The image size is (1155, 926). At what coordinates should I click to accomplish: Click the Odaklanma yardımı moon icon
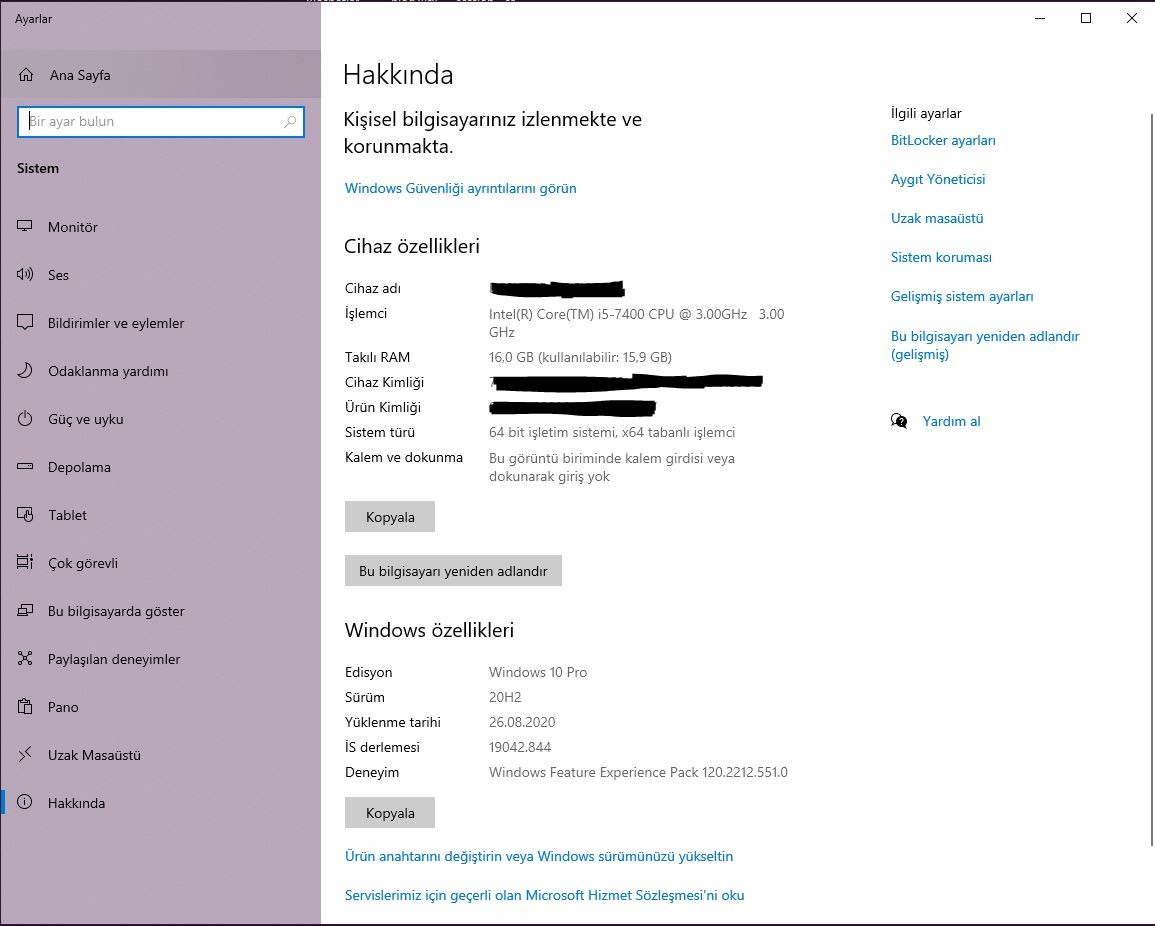pos(25,370)
